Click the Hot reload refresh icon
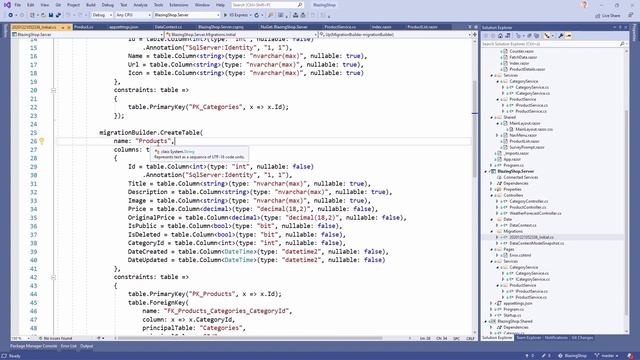The image size is (640, 360). [x=257, y=15]
